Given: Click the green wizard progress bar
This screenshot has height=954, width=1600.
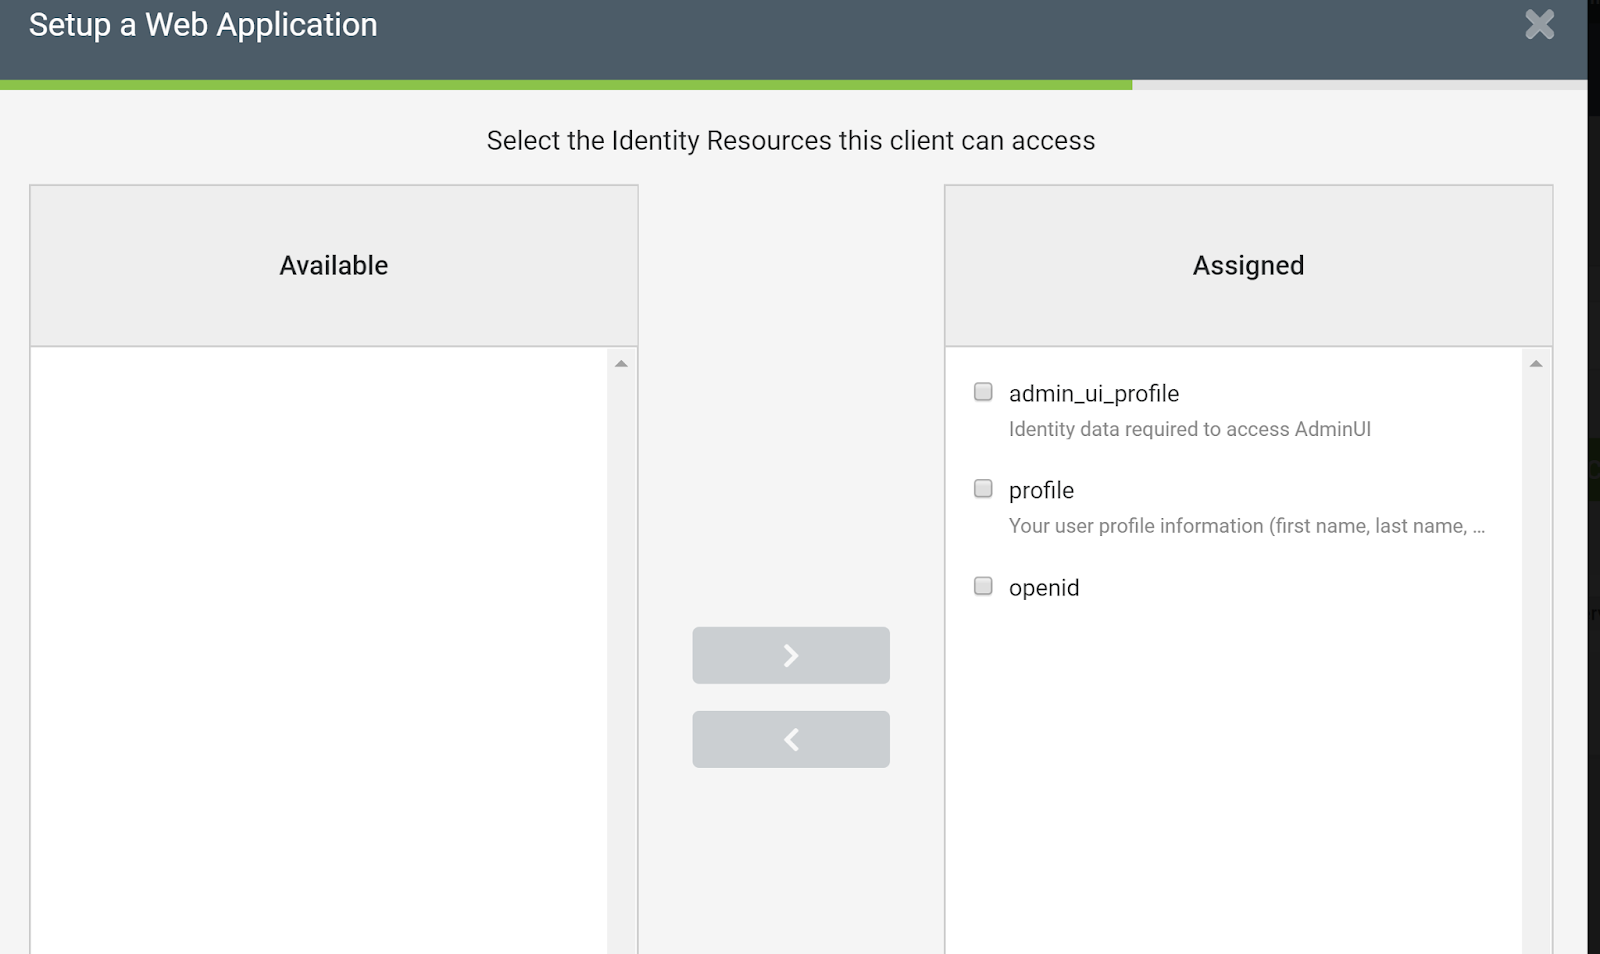Looking at the screenshot, I should tap(565, 85).
